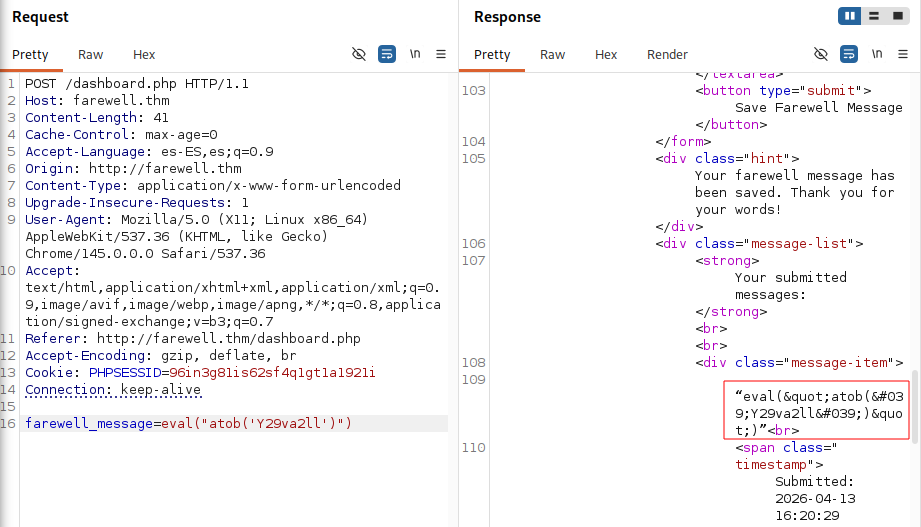This screenshot has width=921, height=527.
Task: Click the button type="submit" tag
Action: pyautogui.click(x=784, y=90)
